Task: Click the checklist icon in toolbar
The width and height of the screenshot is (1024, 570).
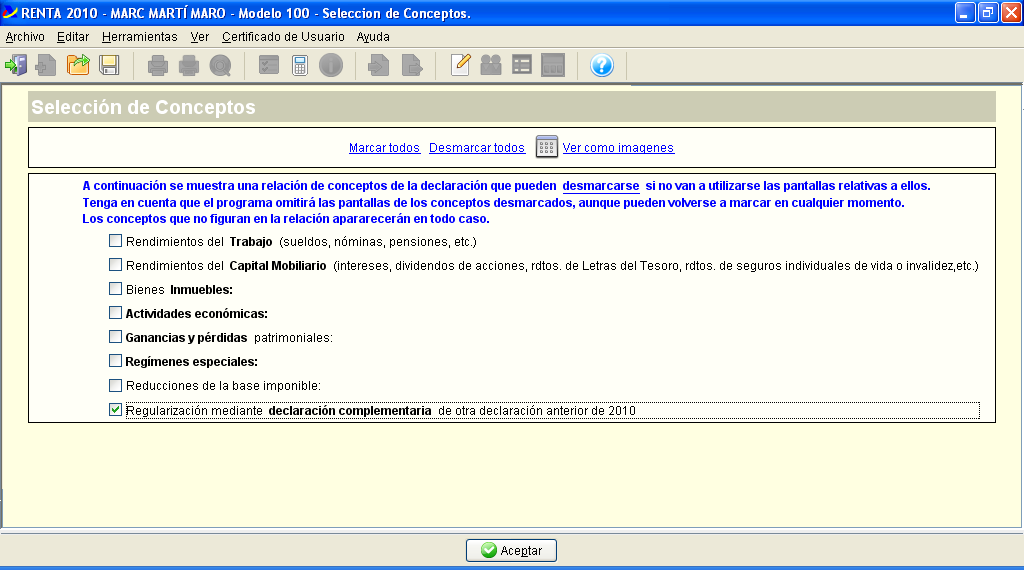Action: pyautogui.click(x=268, y=66)
